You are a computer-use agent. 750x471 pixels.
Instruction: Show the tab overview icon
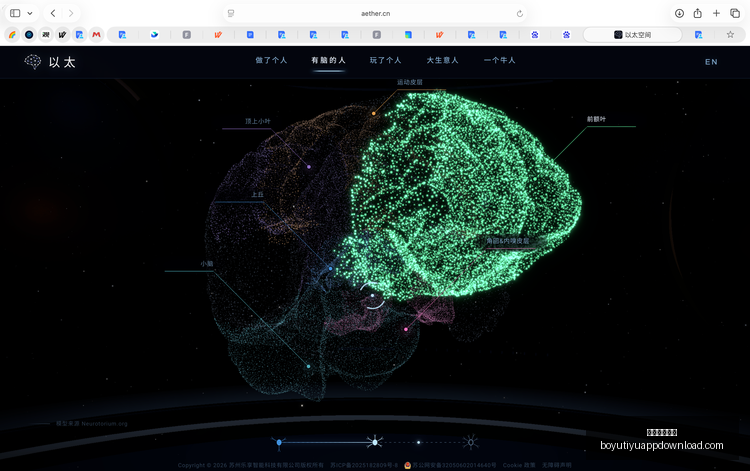tap(735, 13)
